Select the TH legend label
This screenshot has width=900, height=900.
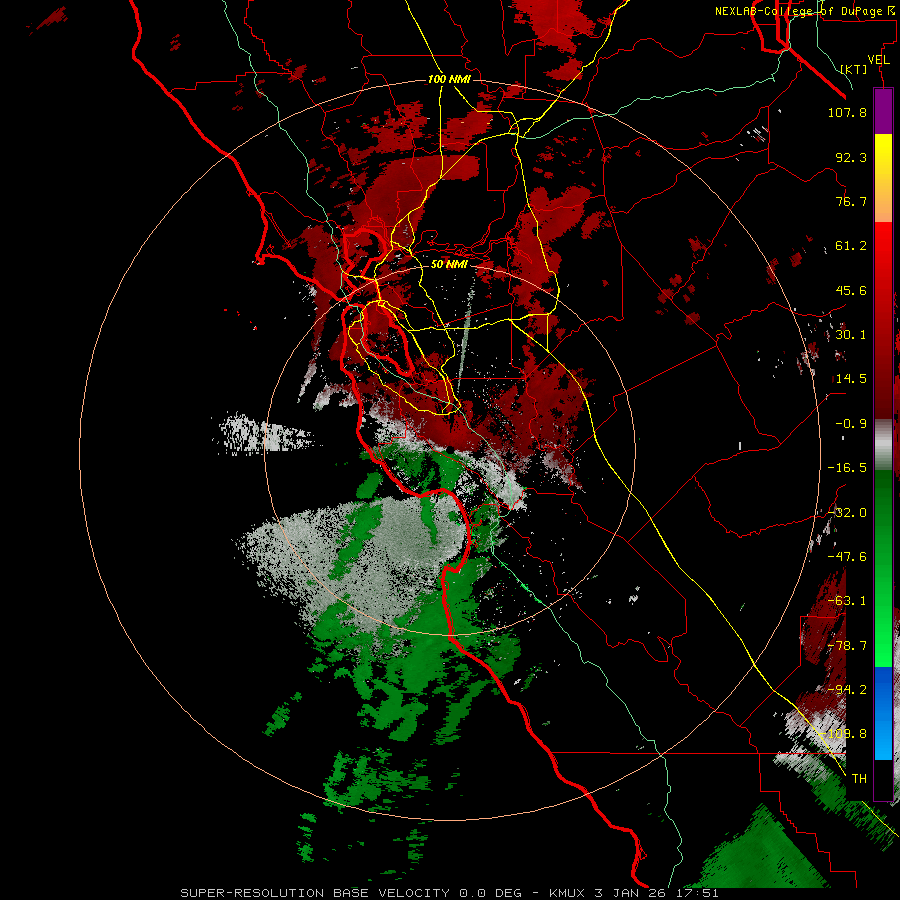[x=859, y=779]
